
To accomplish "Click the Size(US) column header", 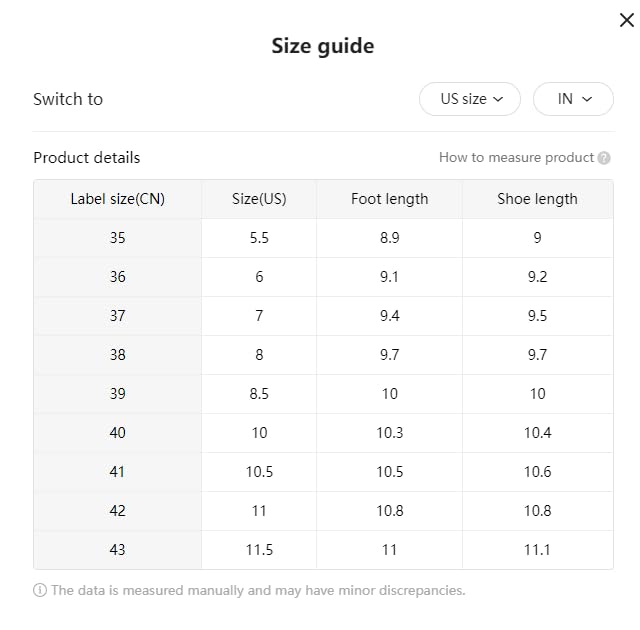I will point(259,199).
